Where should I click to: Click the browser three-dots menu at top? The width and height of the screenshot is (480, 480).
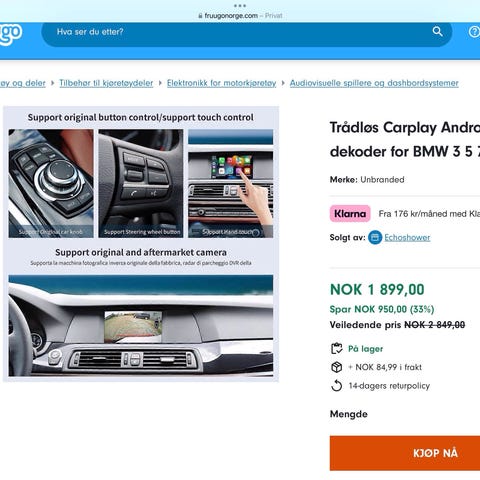pos(240,6)
